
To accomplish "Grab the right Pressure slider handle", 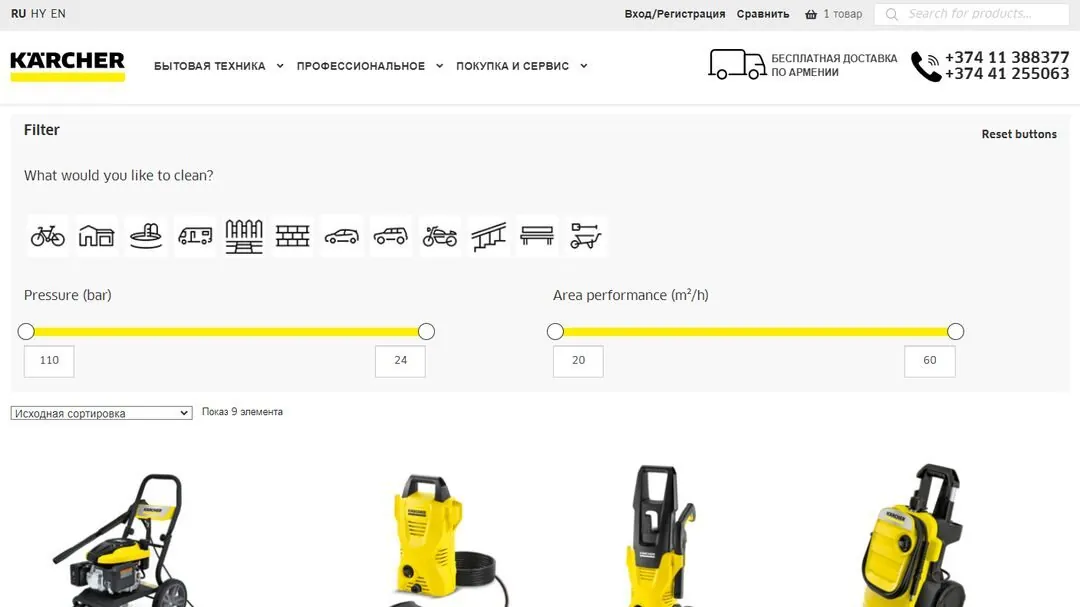I will [426, 331].
